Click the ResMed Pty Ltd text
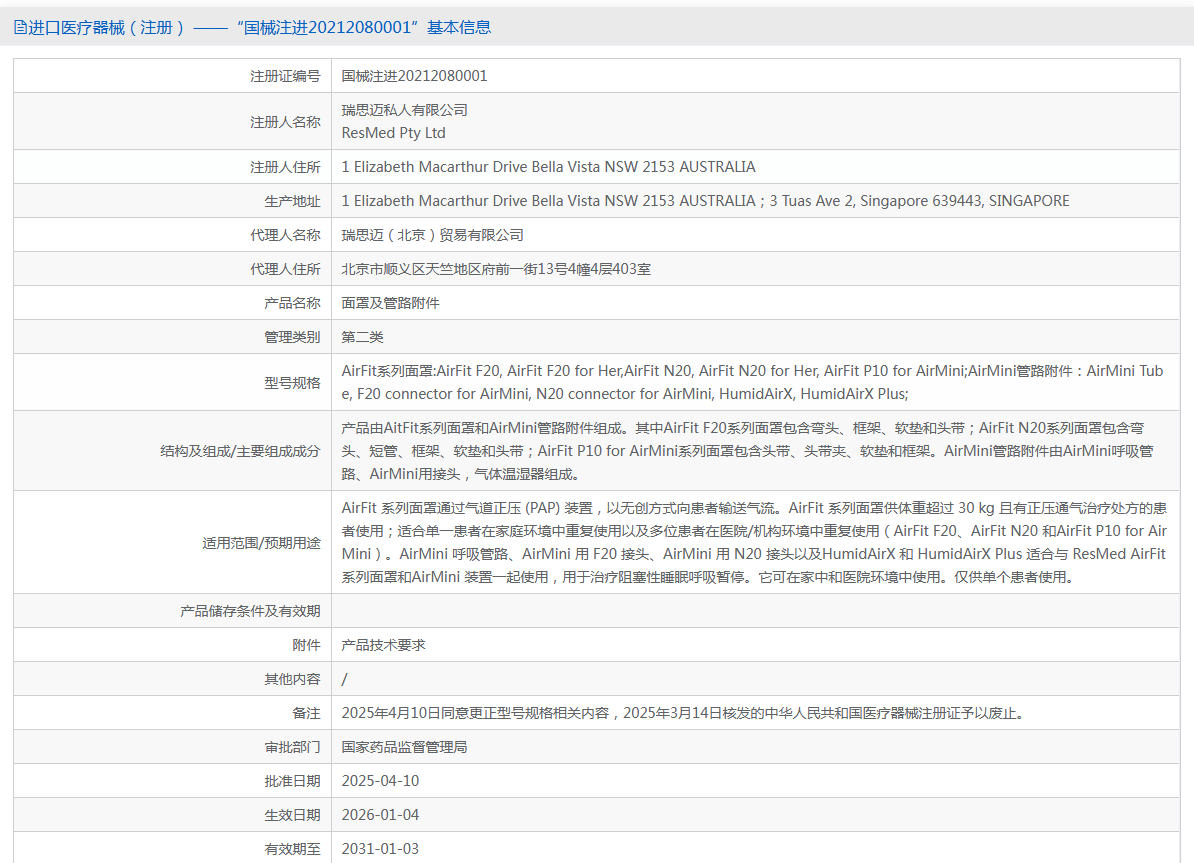Image resolution: width=1194 pixels, height=863 pixels. (x=394, y=133)
